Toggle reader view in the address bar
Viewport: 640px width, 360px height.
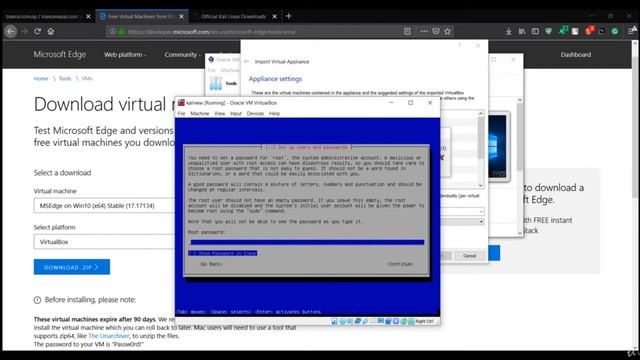coord(407,31)
